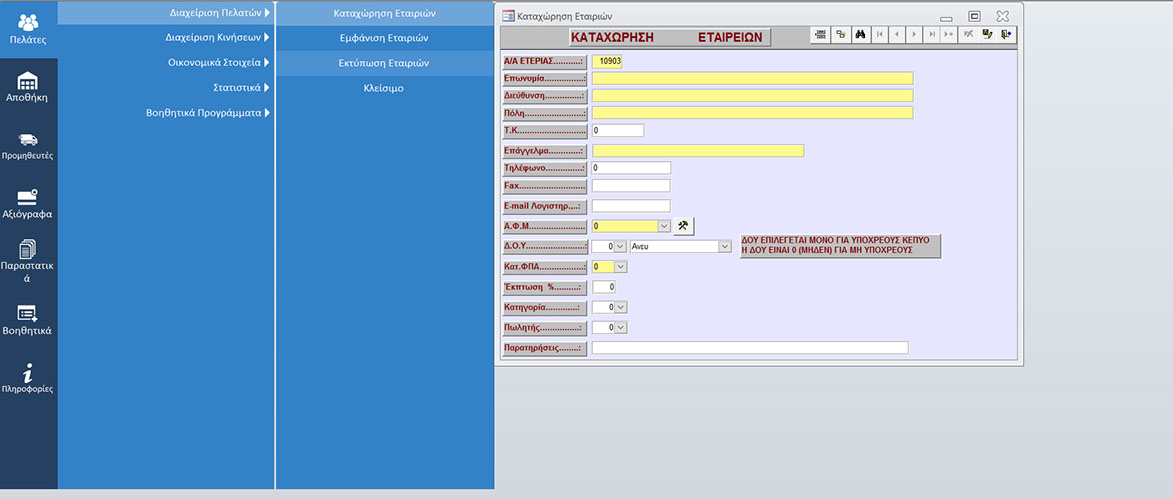Image resolution: width=1173 pixels, height=499 pixels.
Task: Open the Πωλητής dropdown
Action: pyautogui.click(x=620, y=327)
